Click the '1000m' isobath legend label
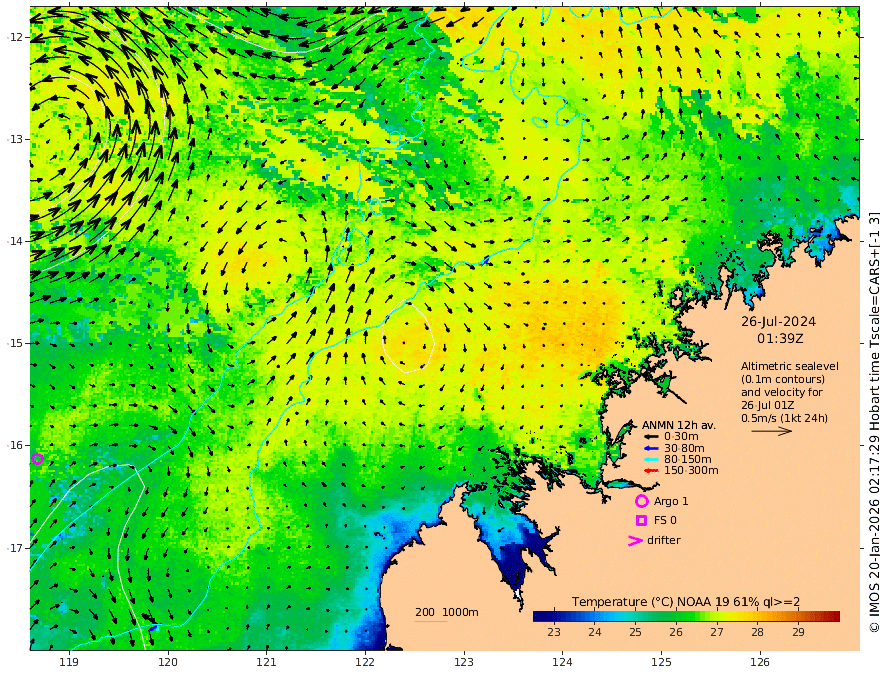Image resolution: width=880 pixels, height=680 pixels. (460, 612)
